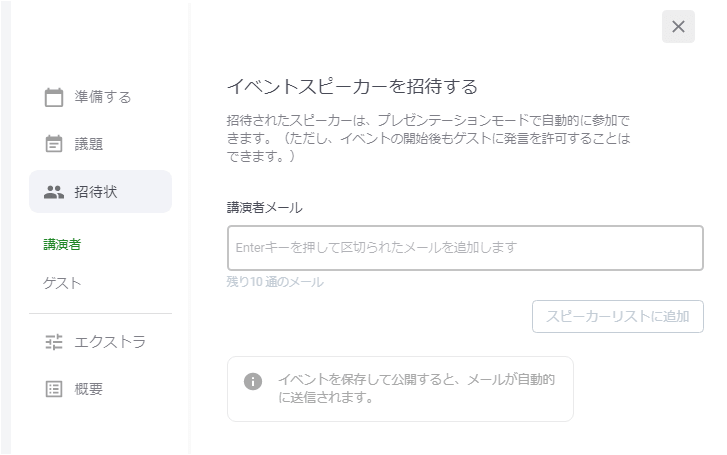
Task: Click the 残り10通のメール counter text
Action: (x=275, y=282)
